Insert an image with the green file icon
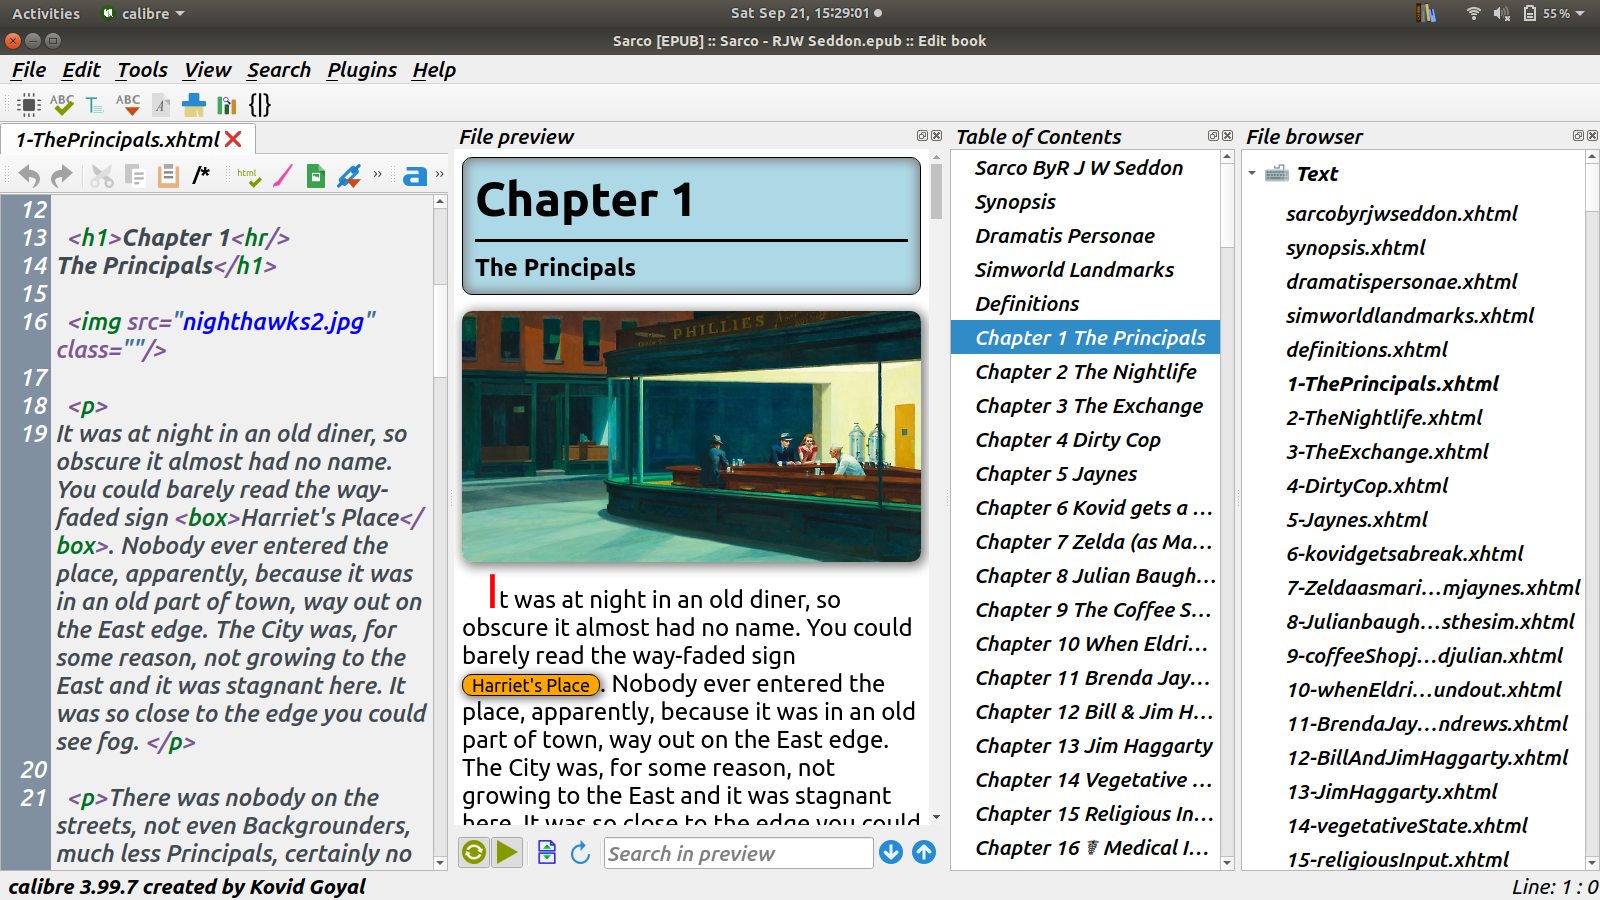Image resolution: width=1600 pixels, height=900 pixels. point(316,176)
